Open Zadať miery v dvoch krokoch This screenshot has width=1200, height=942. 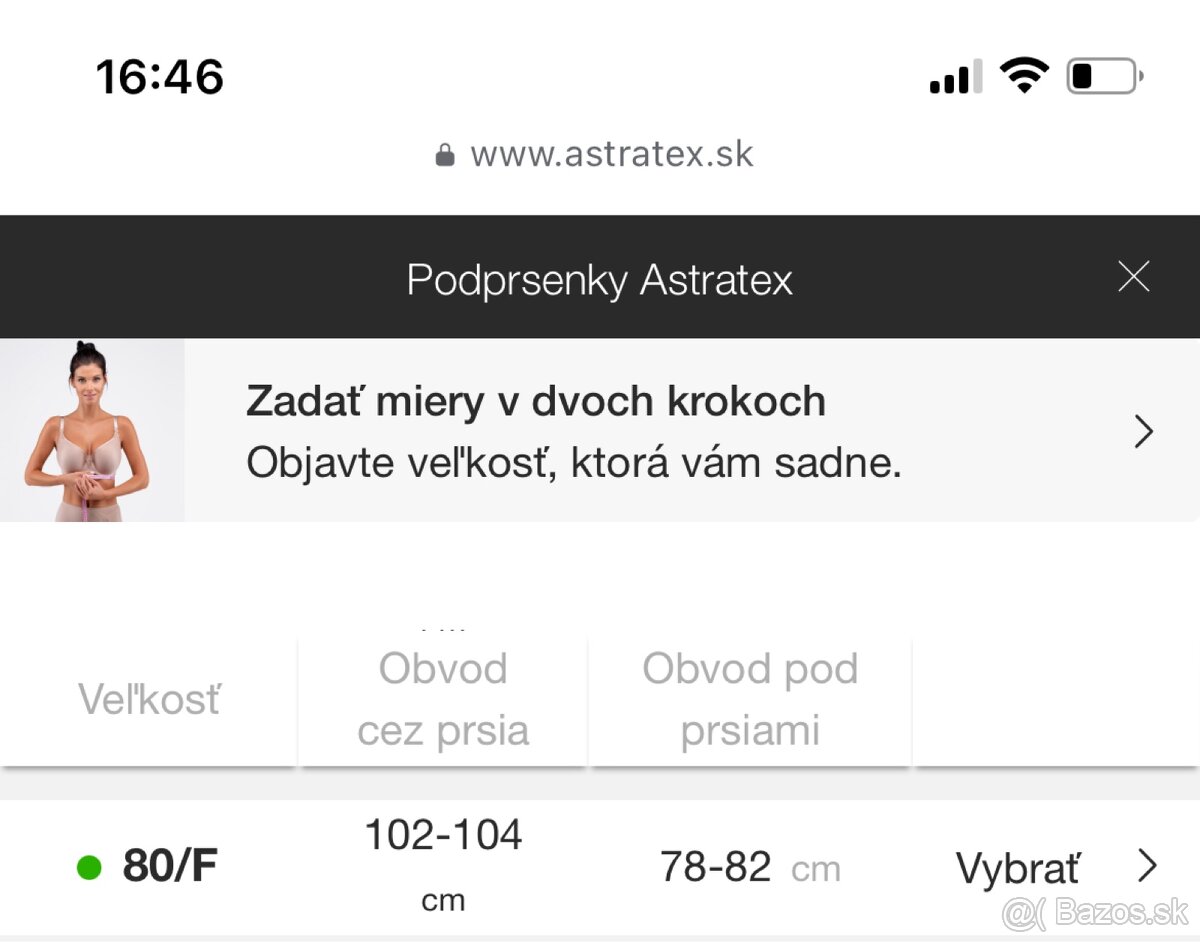pos(536,401)
